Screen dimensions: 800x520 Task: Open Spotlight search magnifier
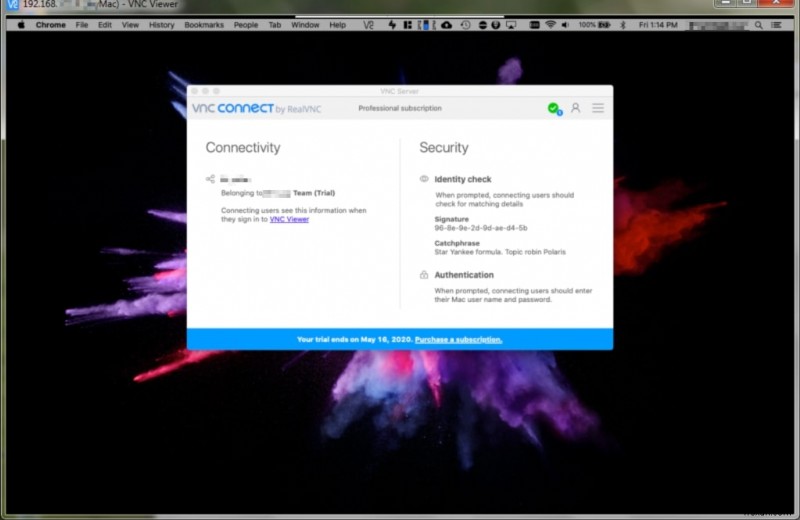(759, 24)
